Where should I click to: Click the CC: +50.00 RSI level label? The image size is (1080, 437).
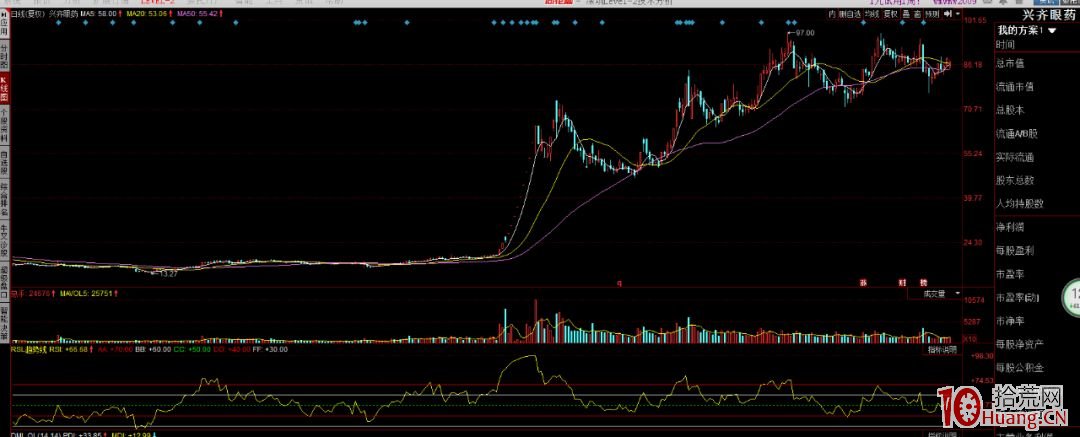coord(192,349)
